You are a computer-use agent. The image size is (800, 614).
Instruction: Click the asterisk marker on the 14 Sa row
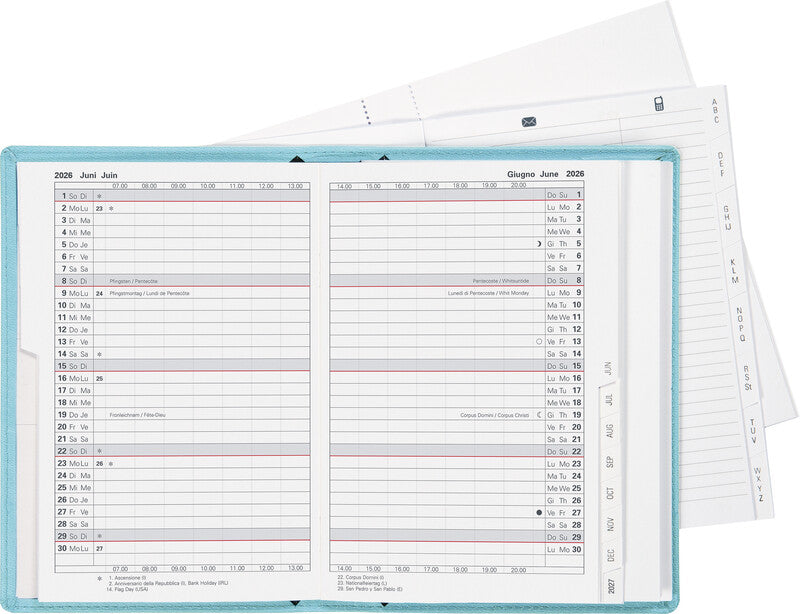[x=99, y=354]
